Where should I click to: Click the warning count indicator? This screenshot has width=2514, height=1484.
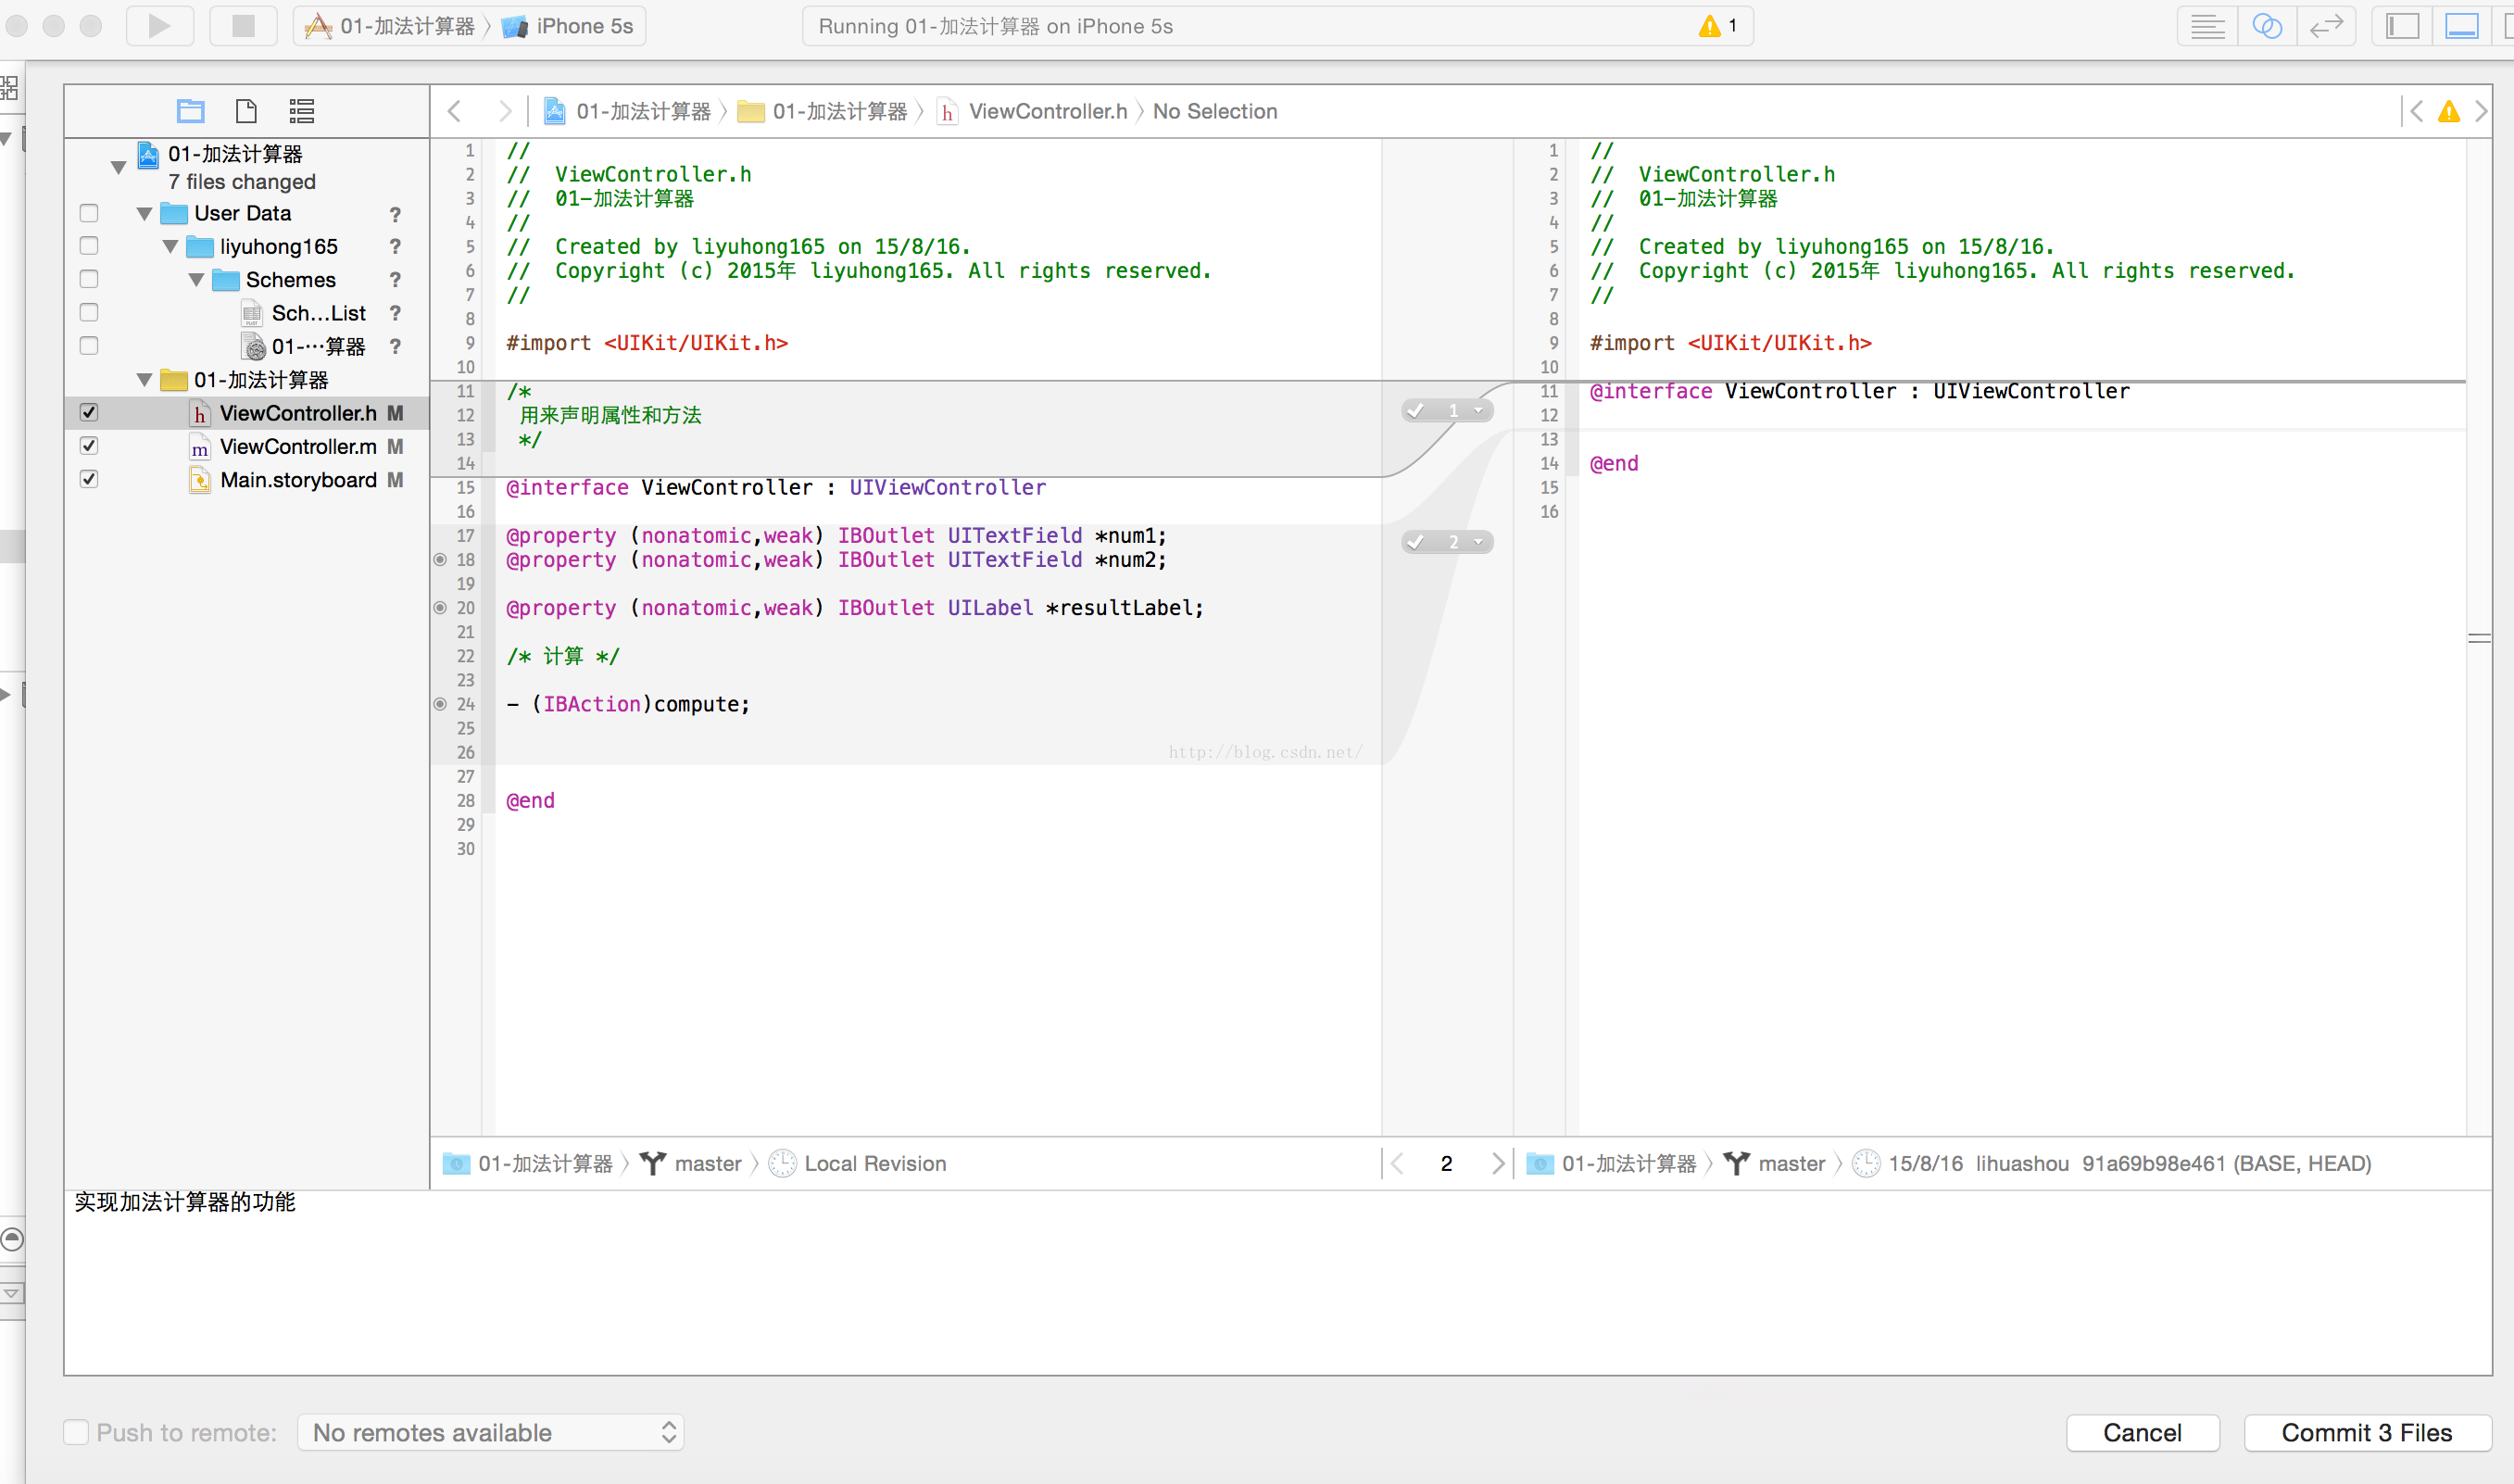pyautogui.click(x=1719, y=26)
